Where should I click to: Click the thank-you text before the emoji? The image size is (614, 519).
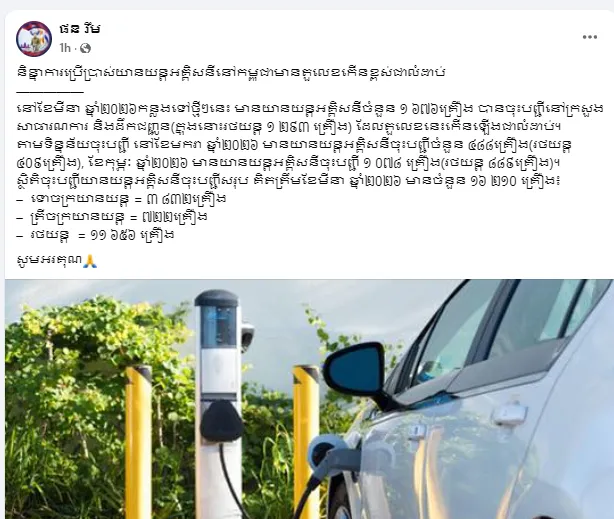[50, 260]
